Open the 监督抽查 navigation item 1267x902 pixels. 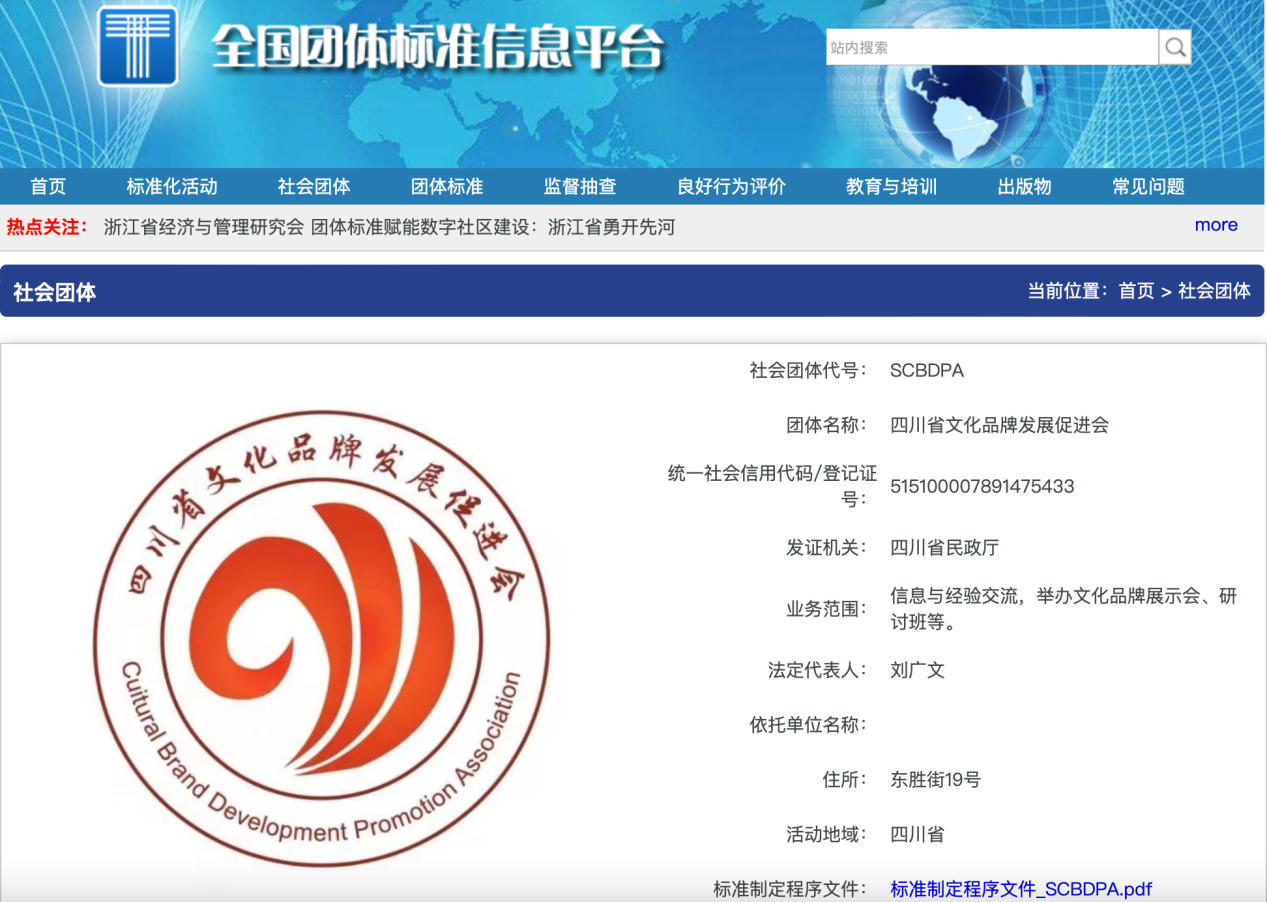pos(580,187)
